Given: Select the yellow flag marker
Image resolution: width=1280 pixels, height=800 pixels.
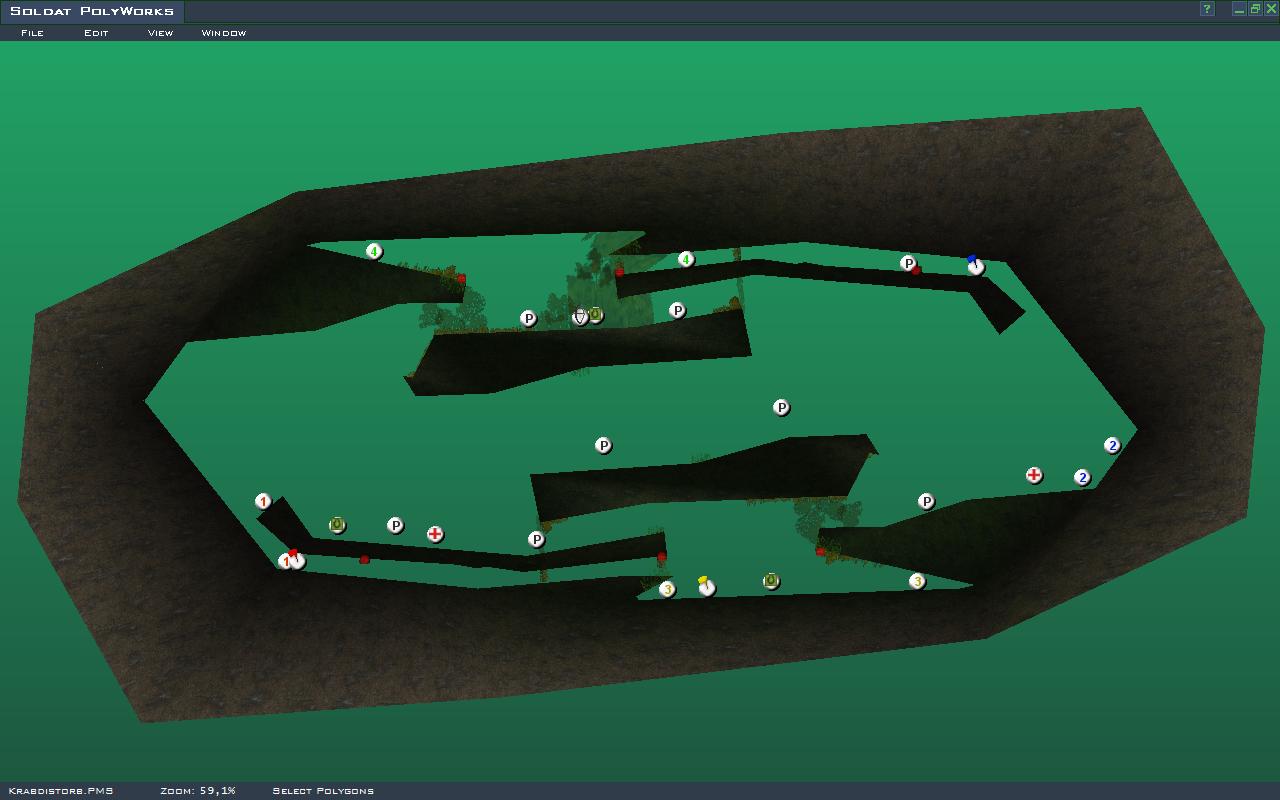Looking at the screenshot, I should click(x=706, y=587).
